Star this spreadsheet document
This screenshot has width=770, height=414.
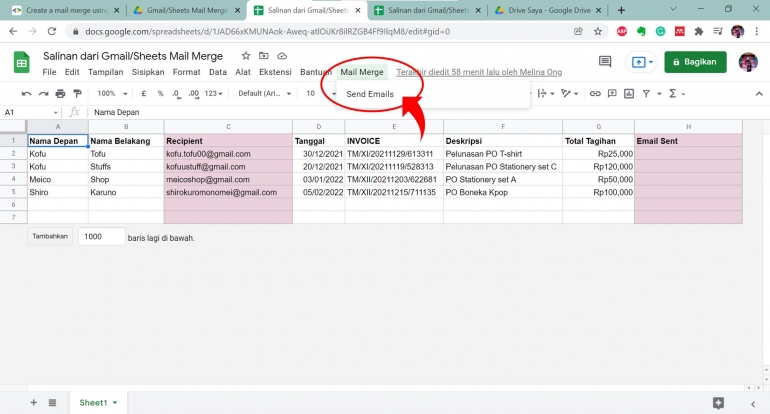point(246,56)
